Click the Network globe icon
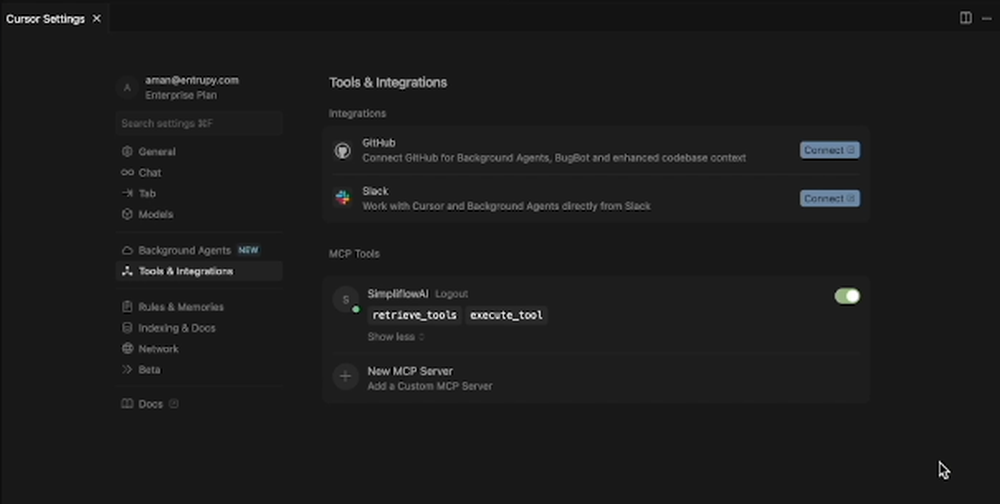The width and height of the screenshot is (1000, 504). click(127, 349)
